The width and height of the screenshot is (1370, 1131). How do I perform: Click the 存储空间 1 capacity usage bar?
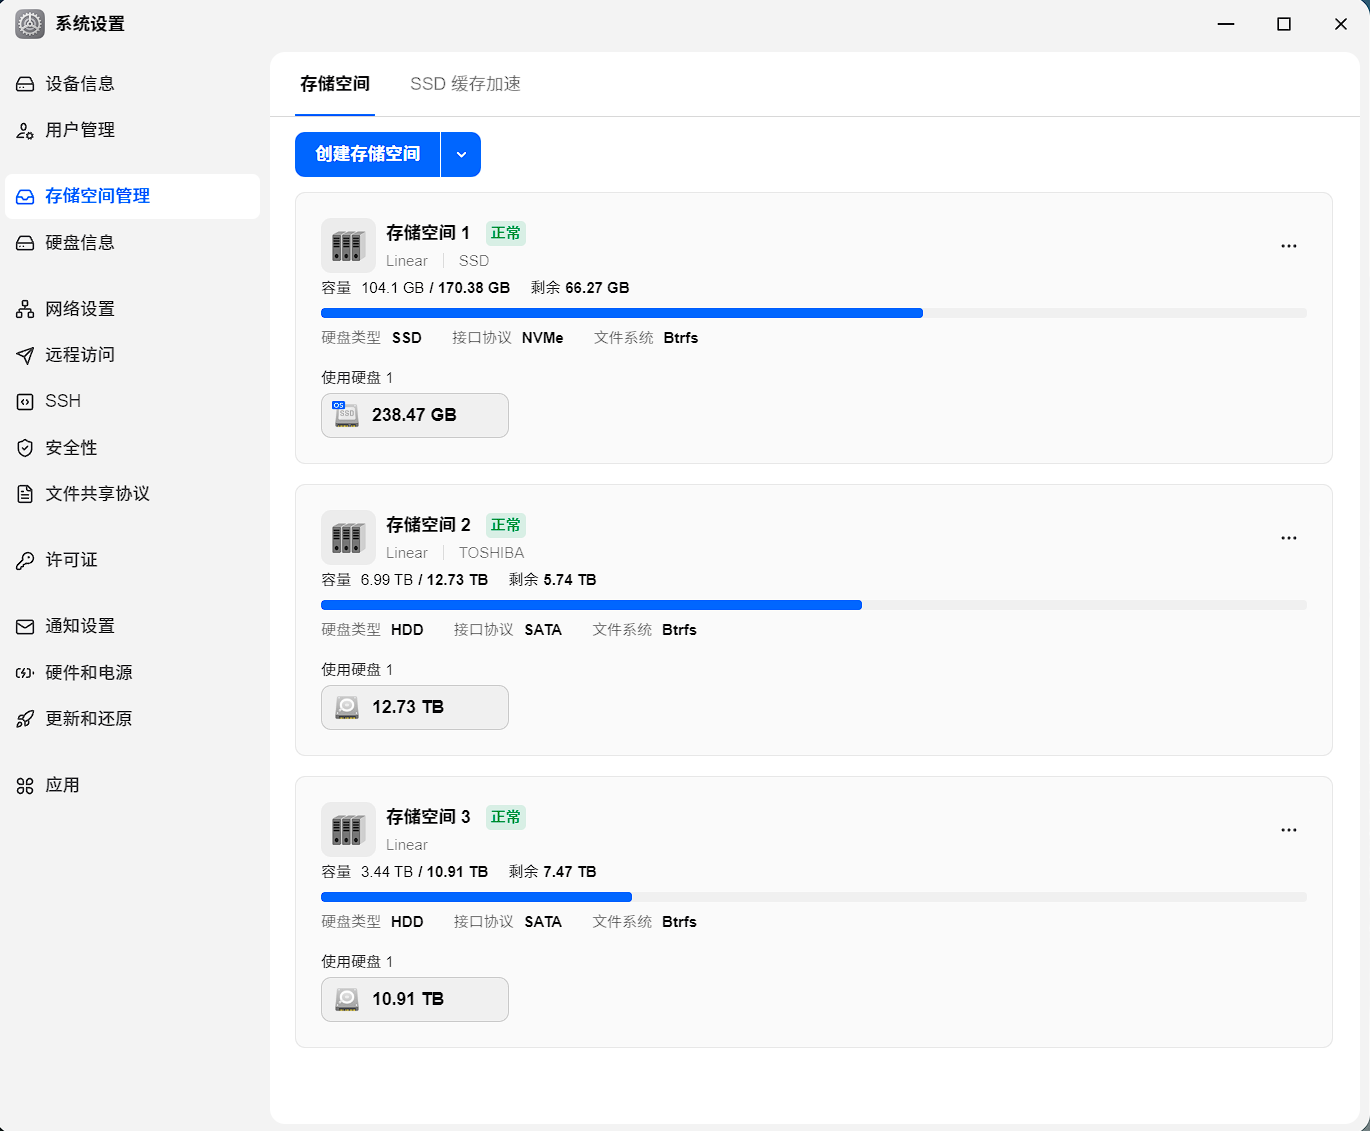point(814,313)
